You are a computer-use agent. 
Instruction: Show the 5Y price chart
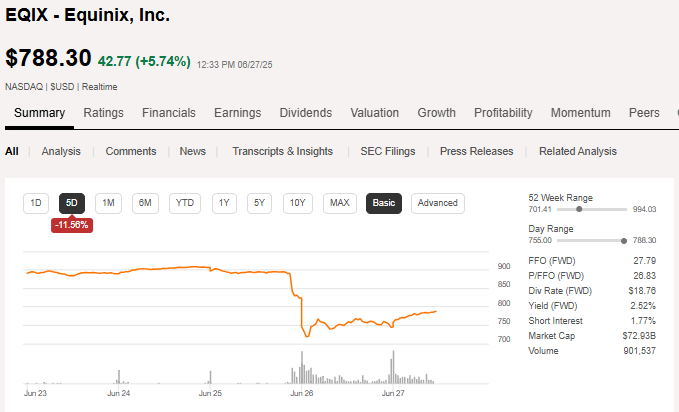pos(259,203)
